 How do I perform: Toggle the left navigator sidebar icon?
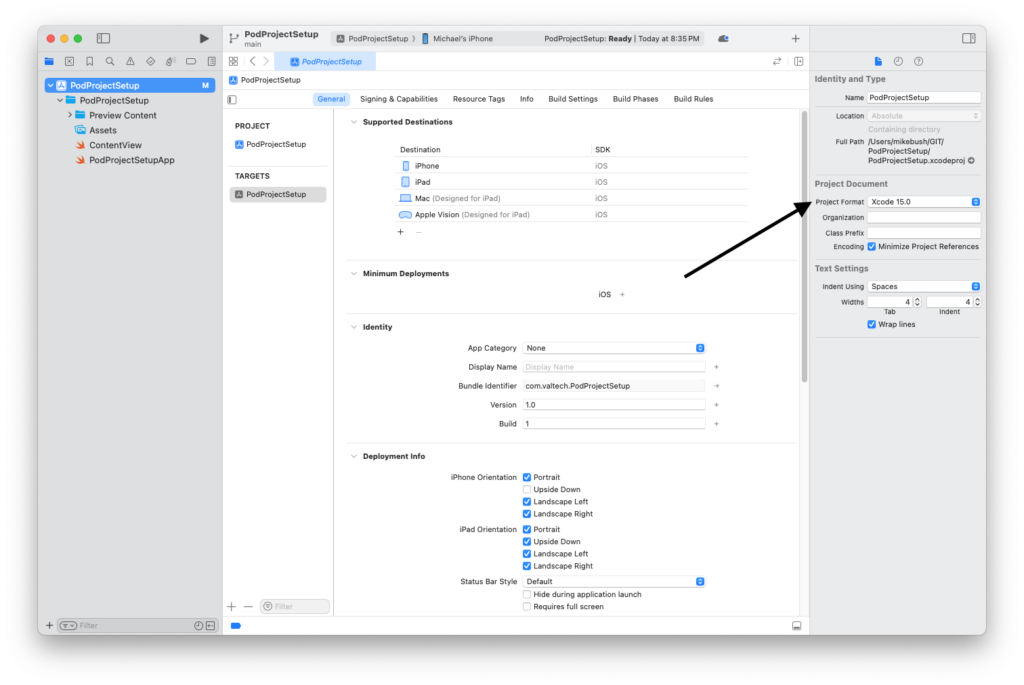[103, 39]
